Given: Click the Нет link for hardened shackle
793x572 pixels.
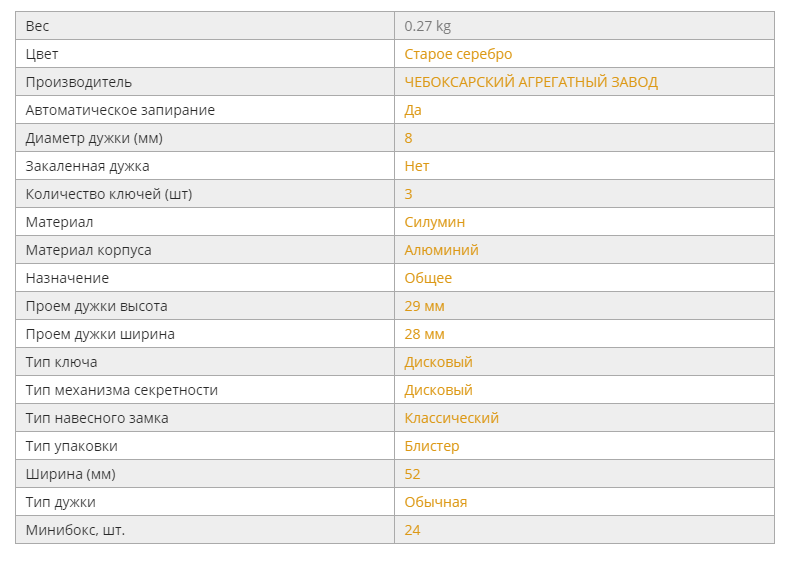Looking at the screenshot, I should [x=416, y=166].
